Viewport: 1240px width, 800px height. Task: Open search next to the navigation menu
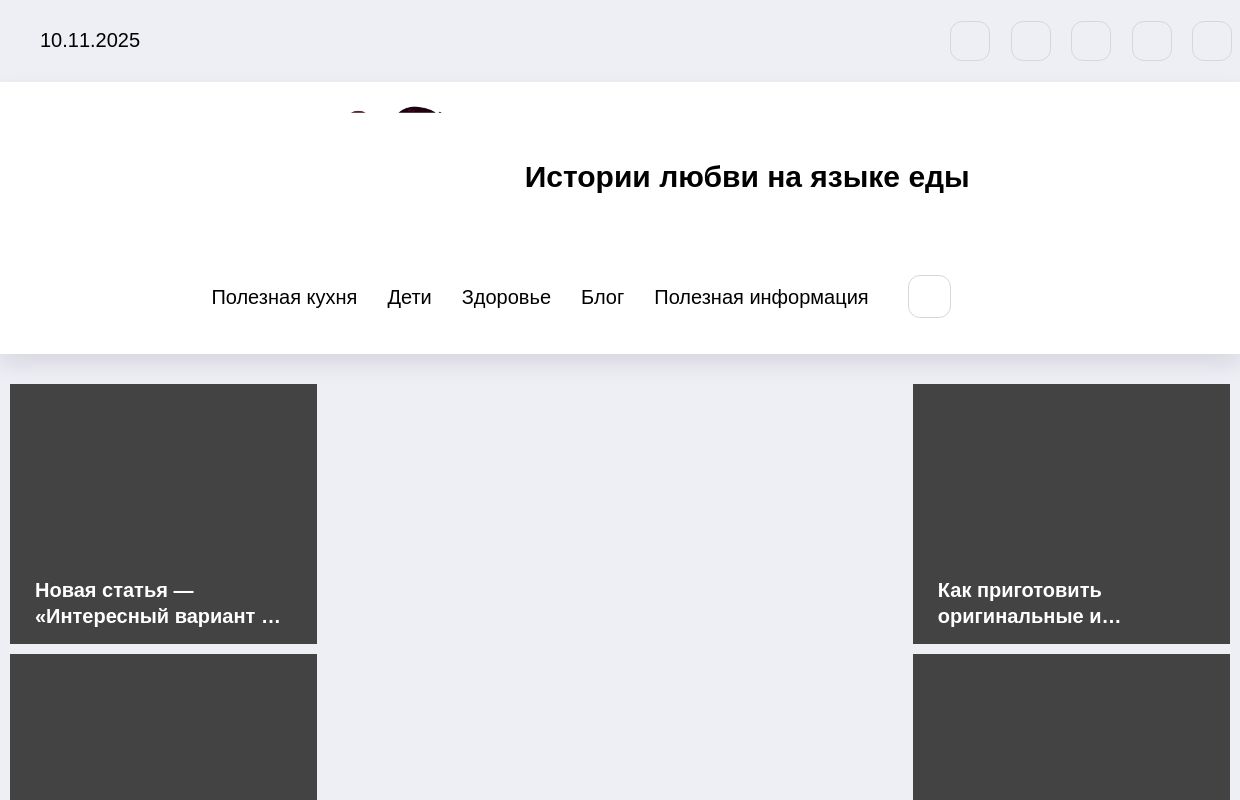tap(929, 296)
